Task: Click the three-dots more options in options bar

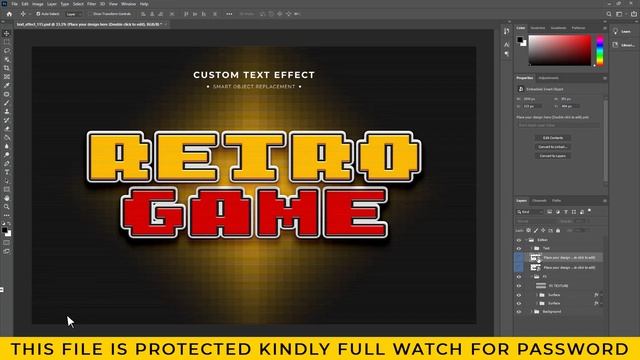Action: (229, 14)
